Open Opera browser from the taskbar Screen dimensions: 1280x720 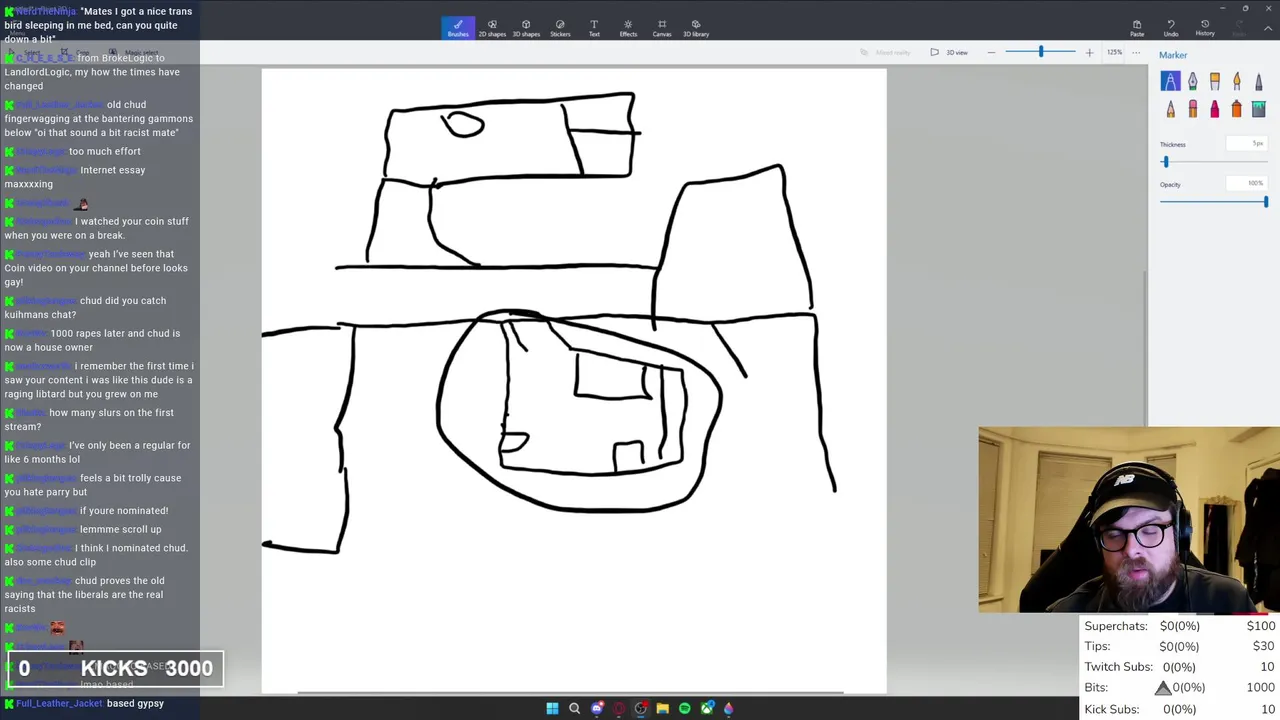click(619, 709)
